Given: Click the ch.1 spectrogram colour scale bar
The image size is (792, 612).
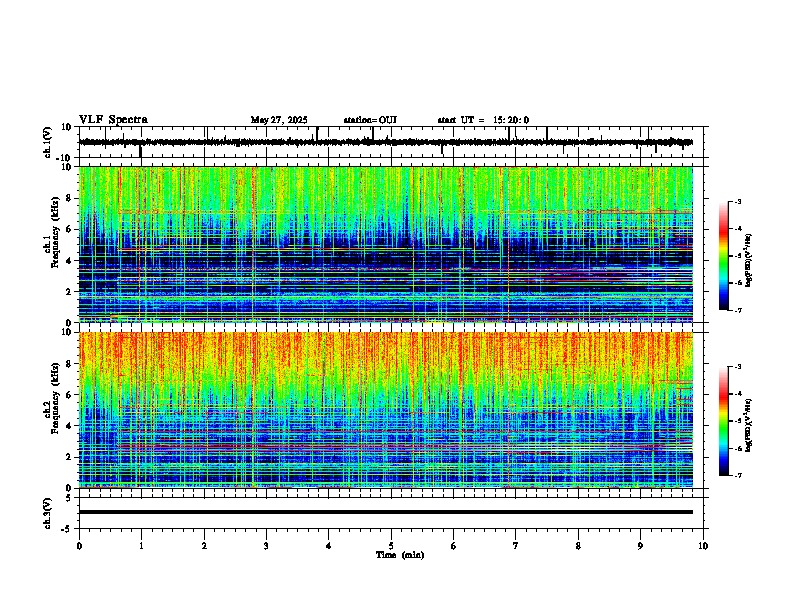Looking at the screenshot, I should pyautogui.click(x=724, y=256).
